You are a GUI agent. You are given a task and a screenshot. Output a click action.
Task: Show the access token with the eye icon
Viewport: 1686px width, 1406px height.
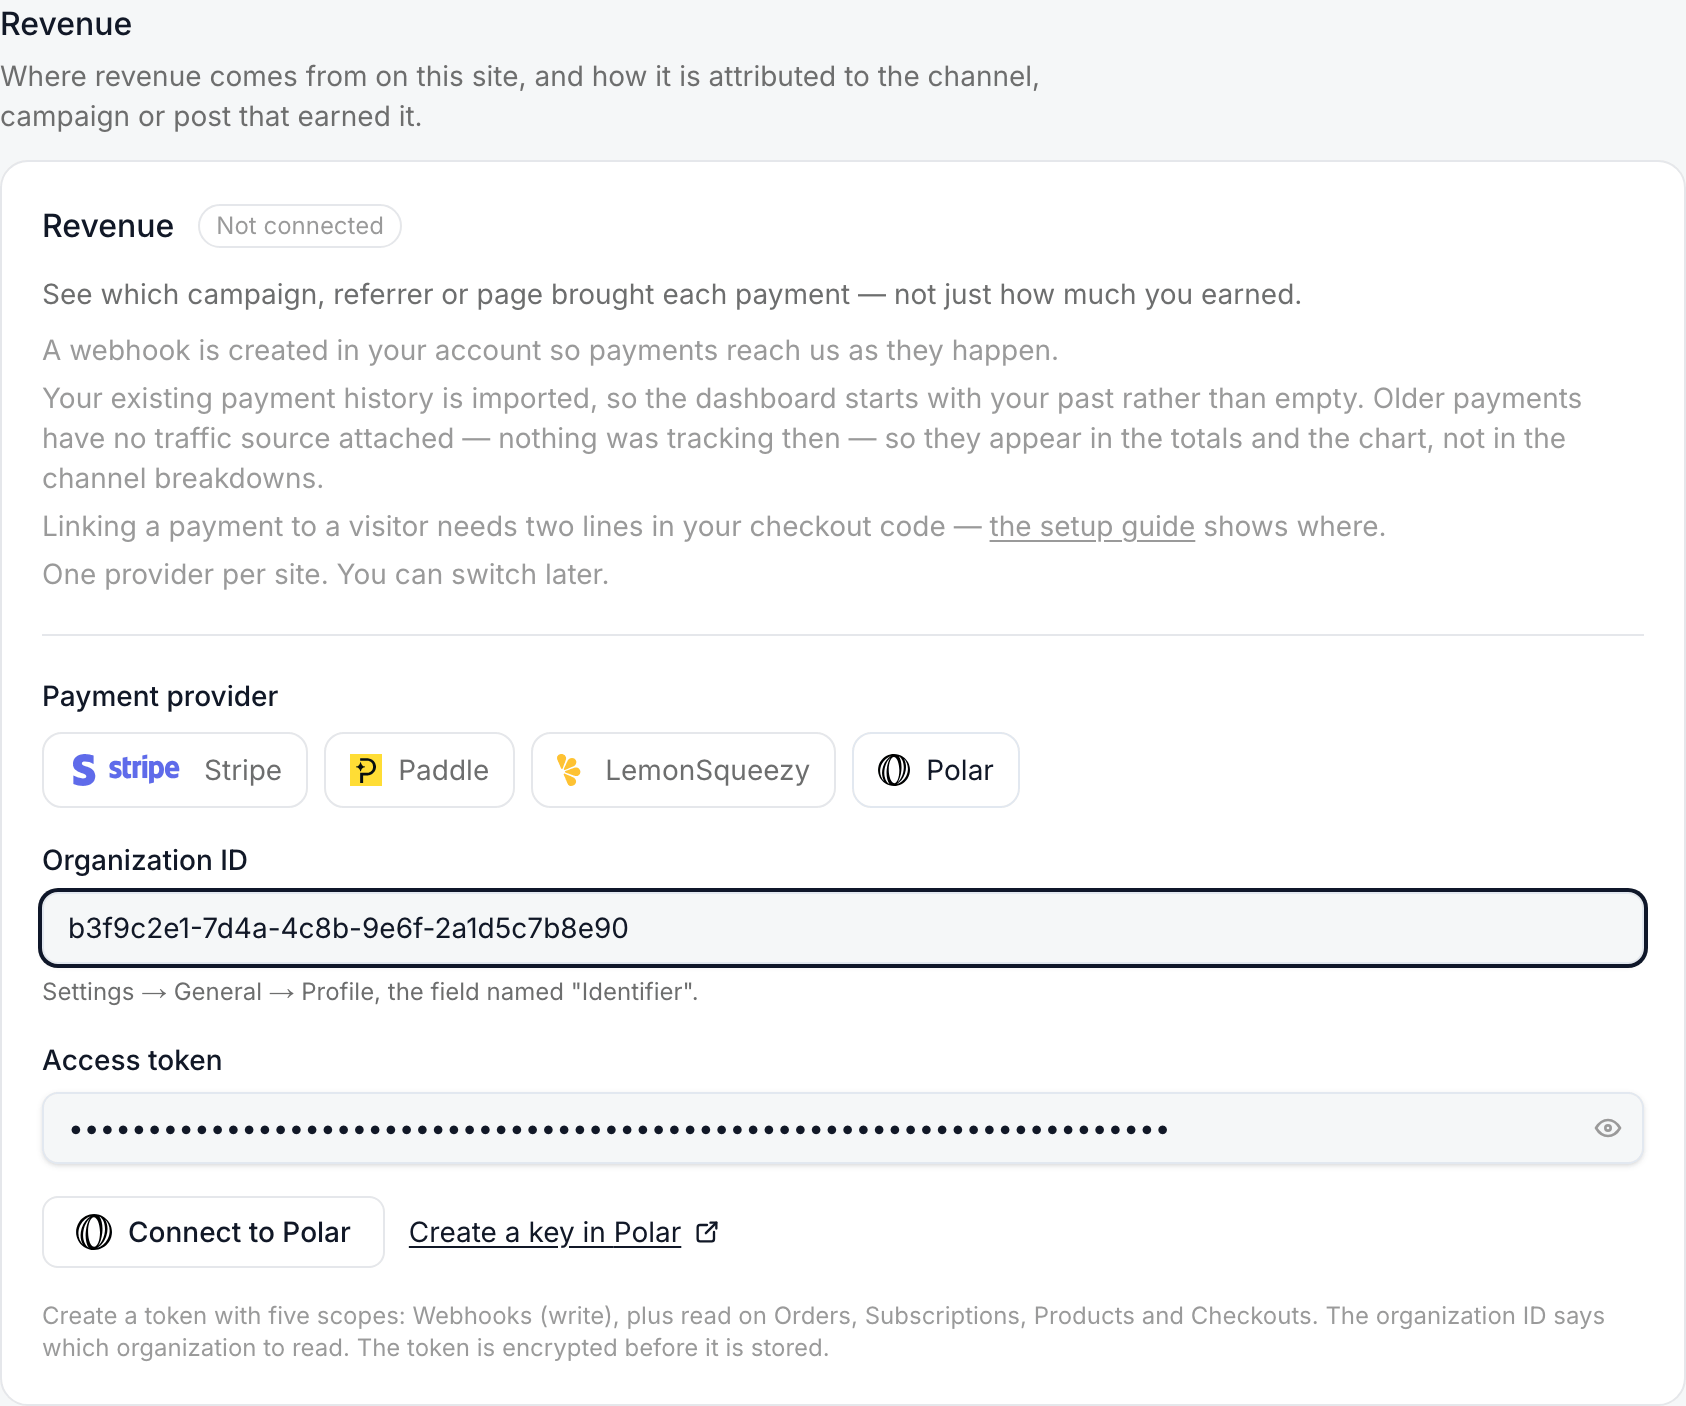click(x=1607, y=1128)
